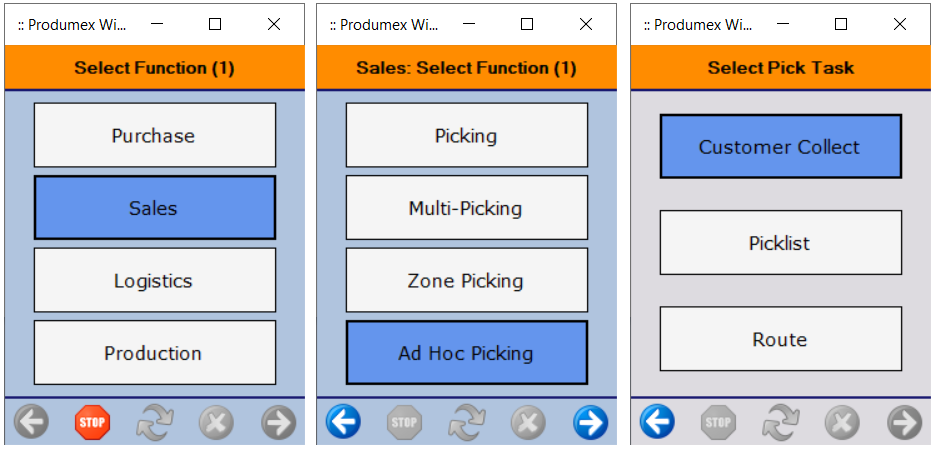Click grey forward arrow in Select Pick Task window
Image resolution: width=940 pixels, height=450 pixels.
point(904,423)
